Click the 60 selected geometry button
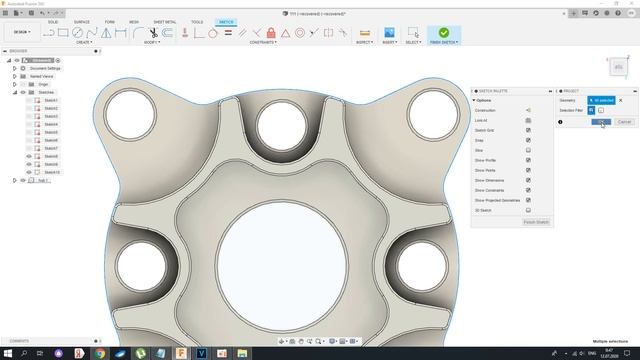Image resolution: width=640 pixels, height=360 pixels. [601, 100]
